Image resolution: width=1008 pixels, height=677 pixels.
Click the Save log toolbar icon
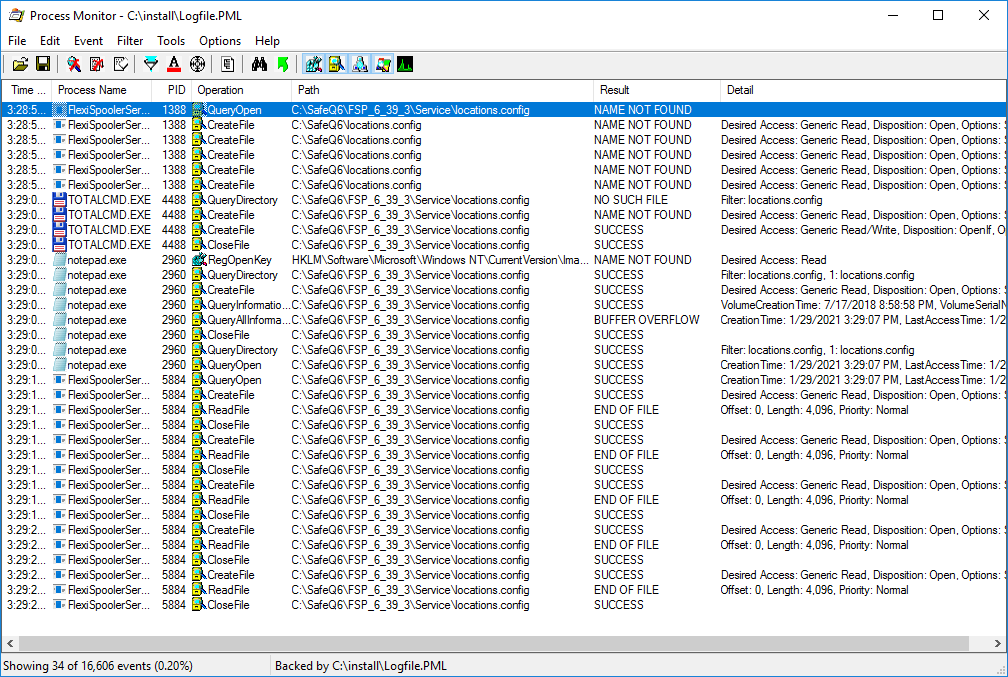[x=43, y=63]
